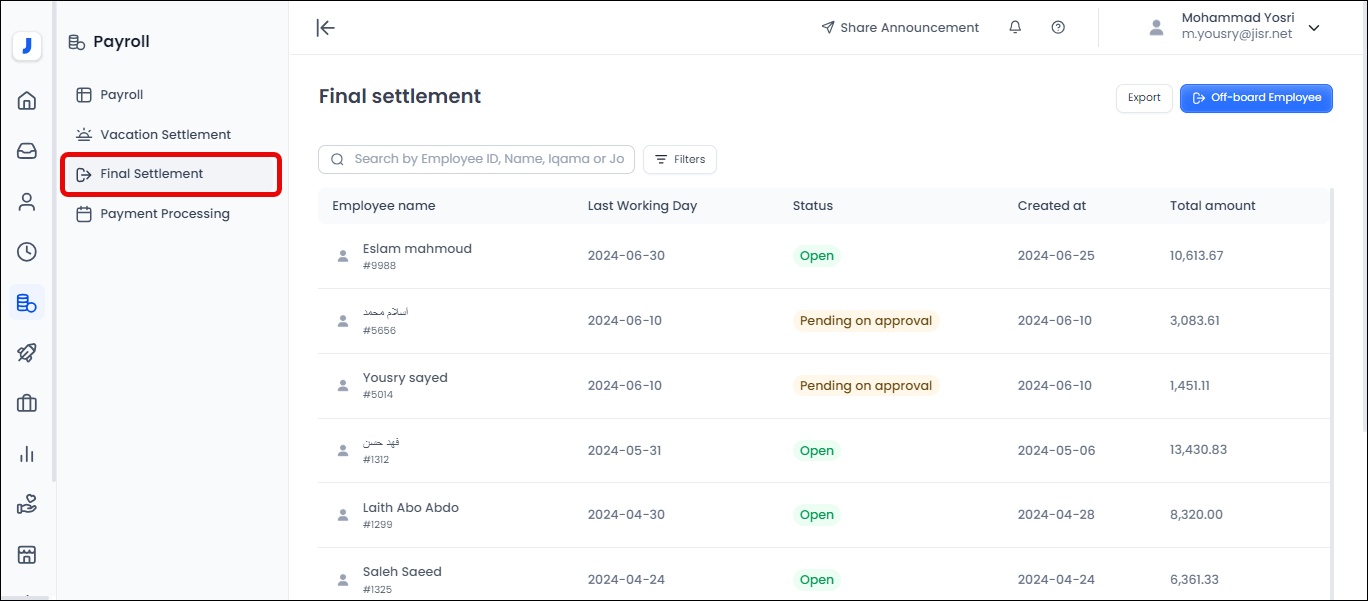Click the rocket icon in left rail

27,353
